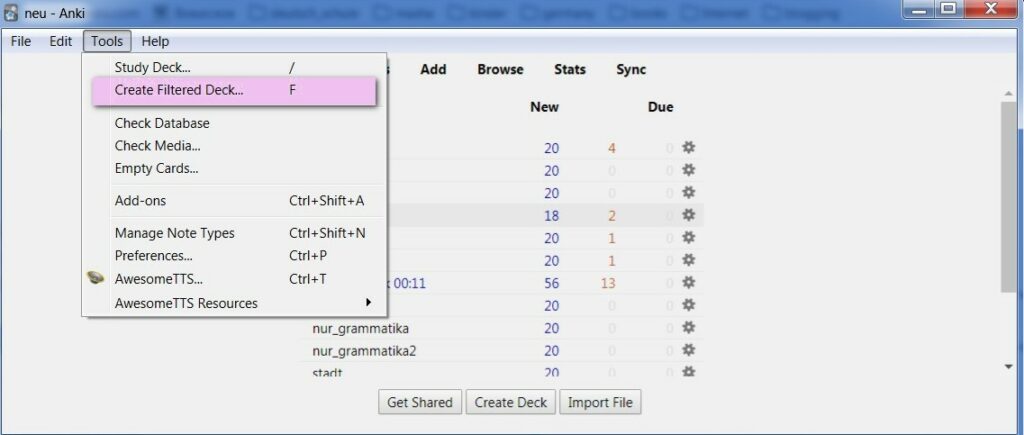The width and height of the screenshot is (1024, 435).
Task: Click the AwesomeTTS speaker icon
Action: 96,278
